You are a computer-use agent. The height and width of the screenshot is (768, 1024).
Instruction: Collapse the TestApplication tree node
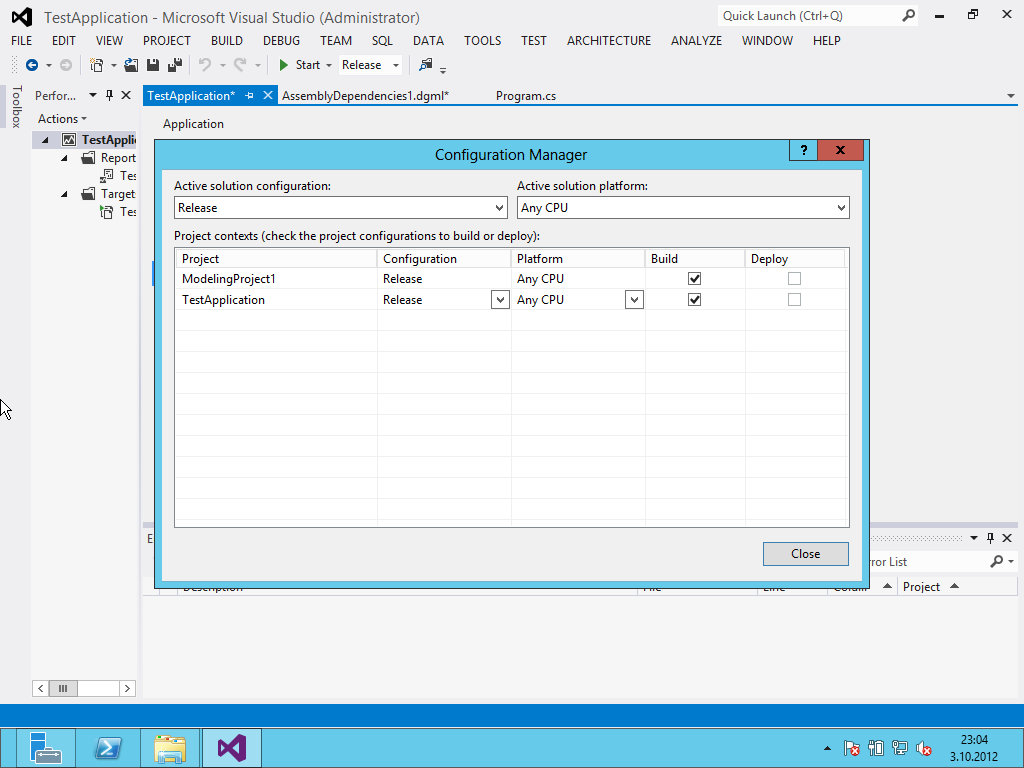[x=45, y=140]
